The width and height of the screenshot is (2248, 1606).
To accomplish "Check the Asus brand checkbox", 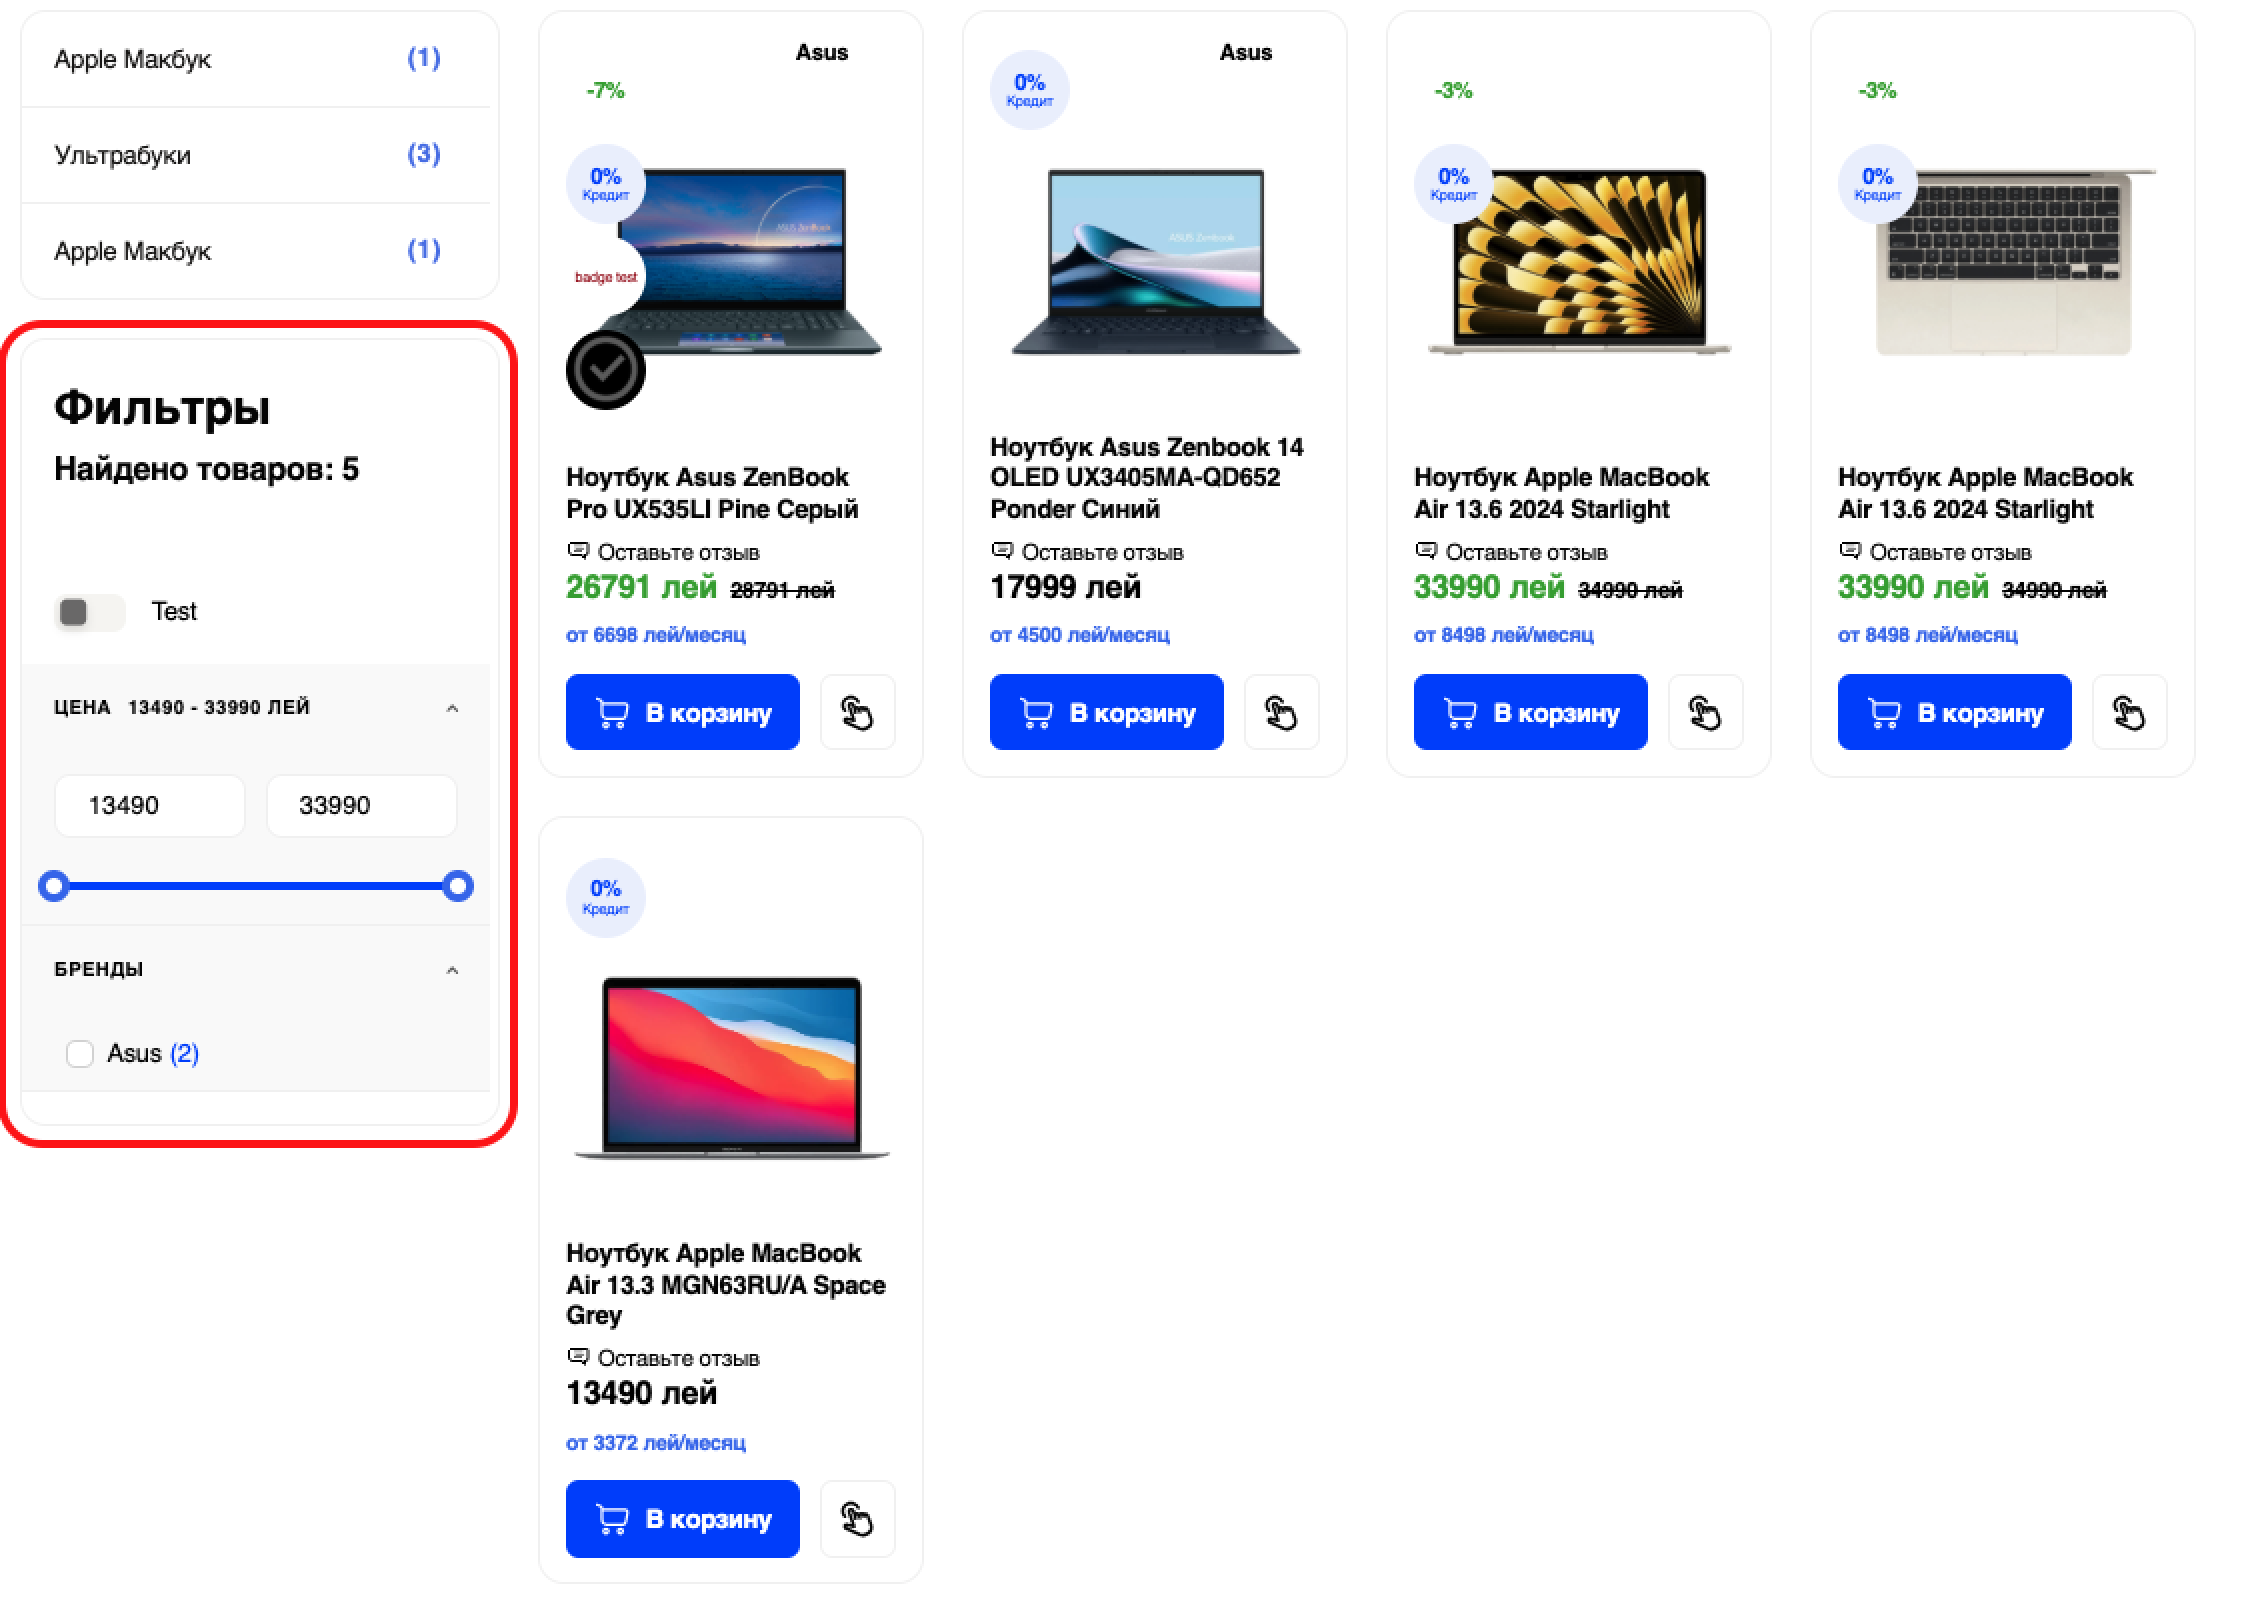I will 80,1053.
